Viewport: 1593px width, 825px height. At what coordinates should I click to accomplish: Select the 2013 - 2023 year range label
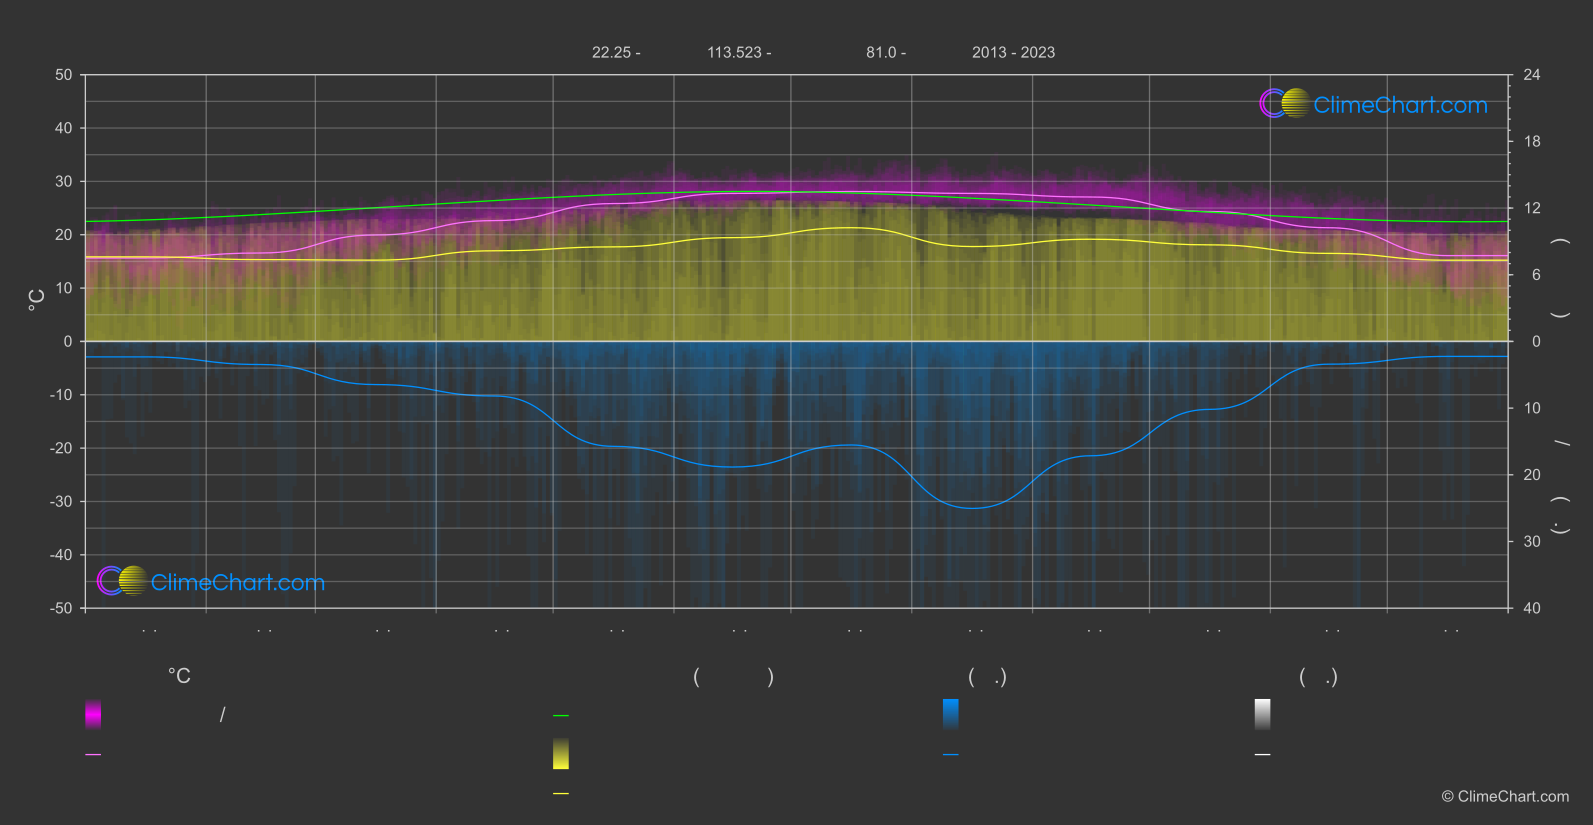coord(1013,53)
